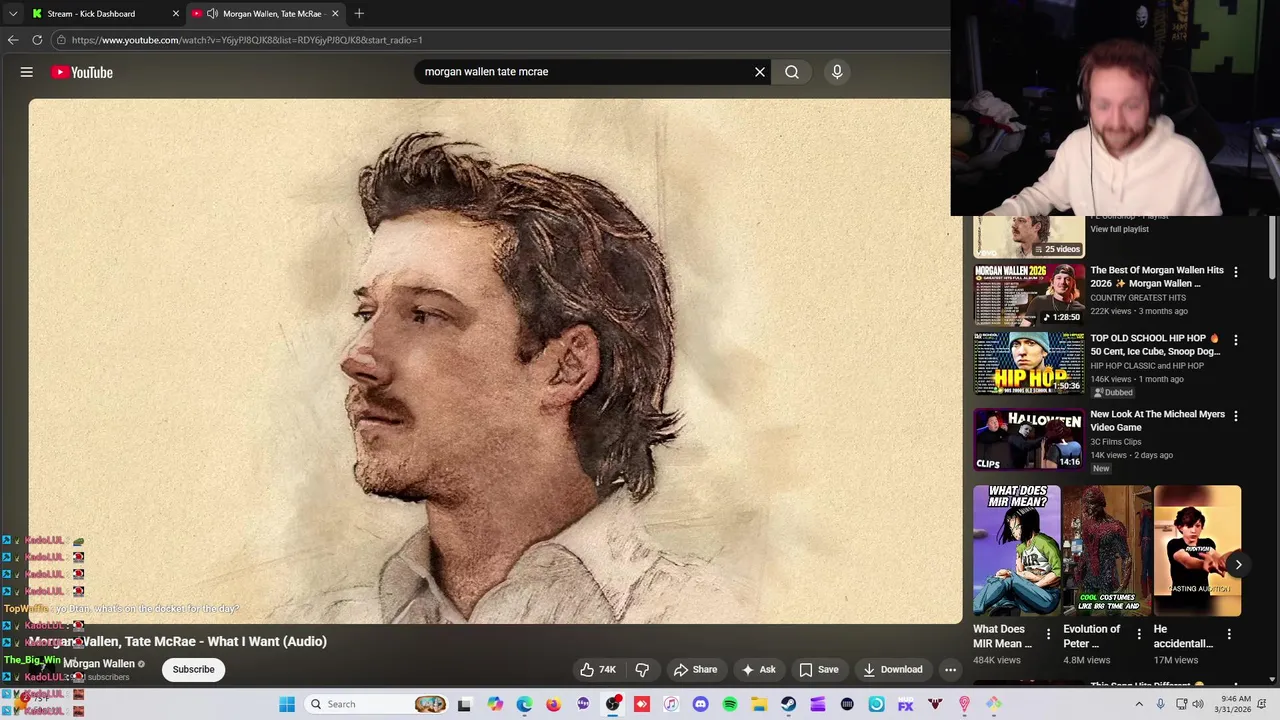Expand the tab search dropdown arrow
Image resolution: width=1280 pixels, height=720 pixels.
pos(13,14)
